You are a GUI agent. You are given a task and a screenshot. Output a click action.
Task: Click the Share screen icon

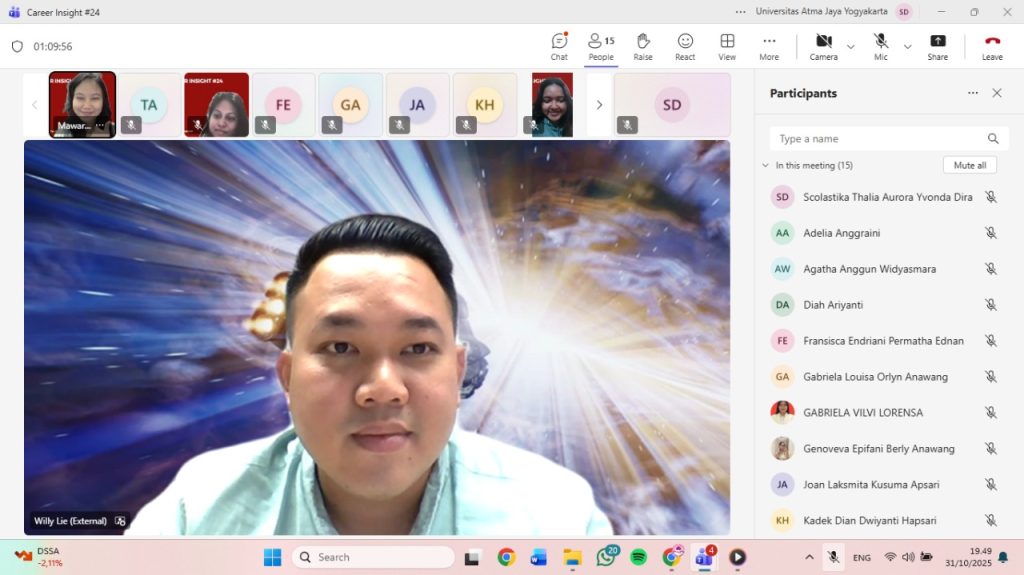tap(937, 46)
